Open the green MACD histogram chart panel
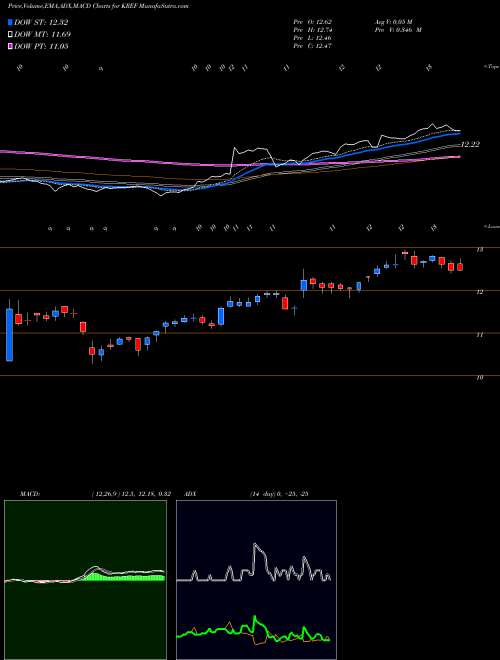This screenshot has width=500, height=660. tap(85, 580)
